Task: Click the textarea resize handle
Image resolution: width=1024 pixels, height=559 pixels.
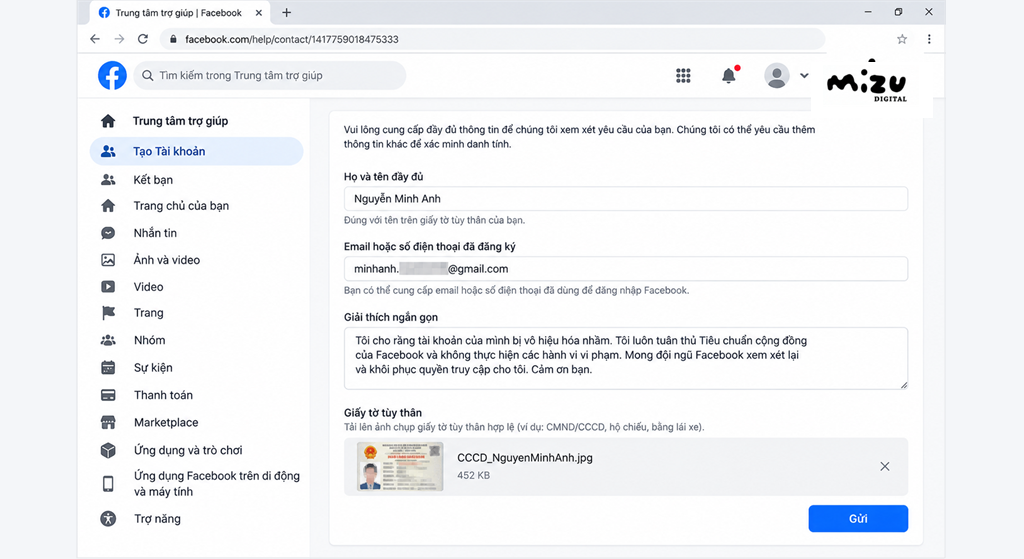Action: click(x=904, y=385)
